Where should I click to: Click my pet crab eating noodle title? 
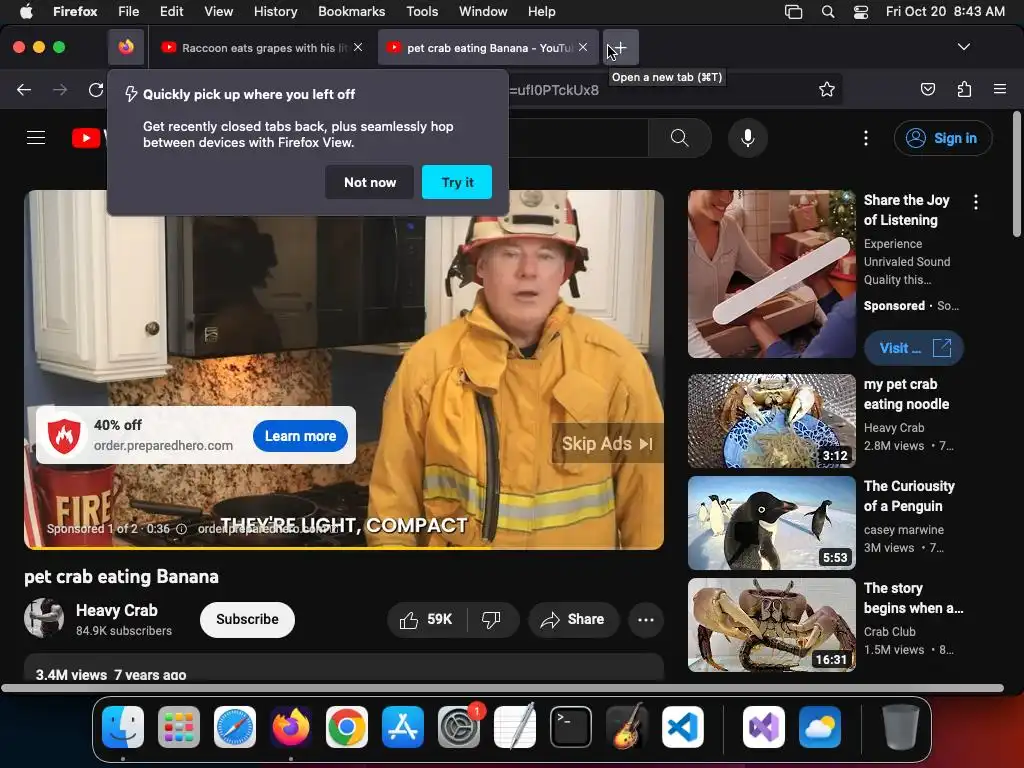click(906, 394)
